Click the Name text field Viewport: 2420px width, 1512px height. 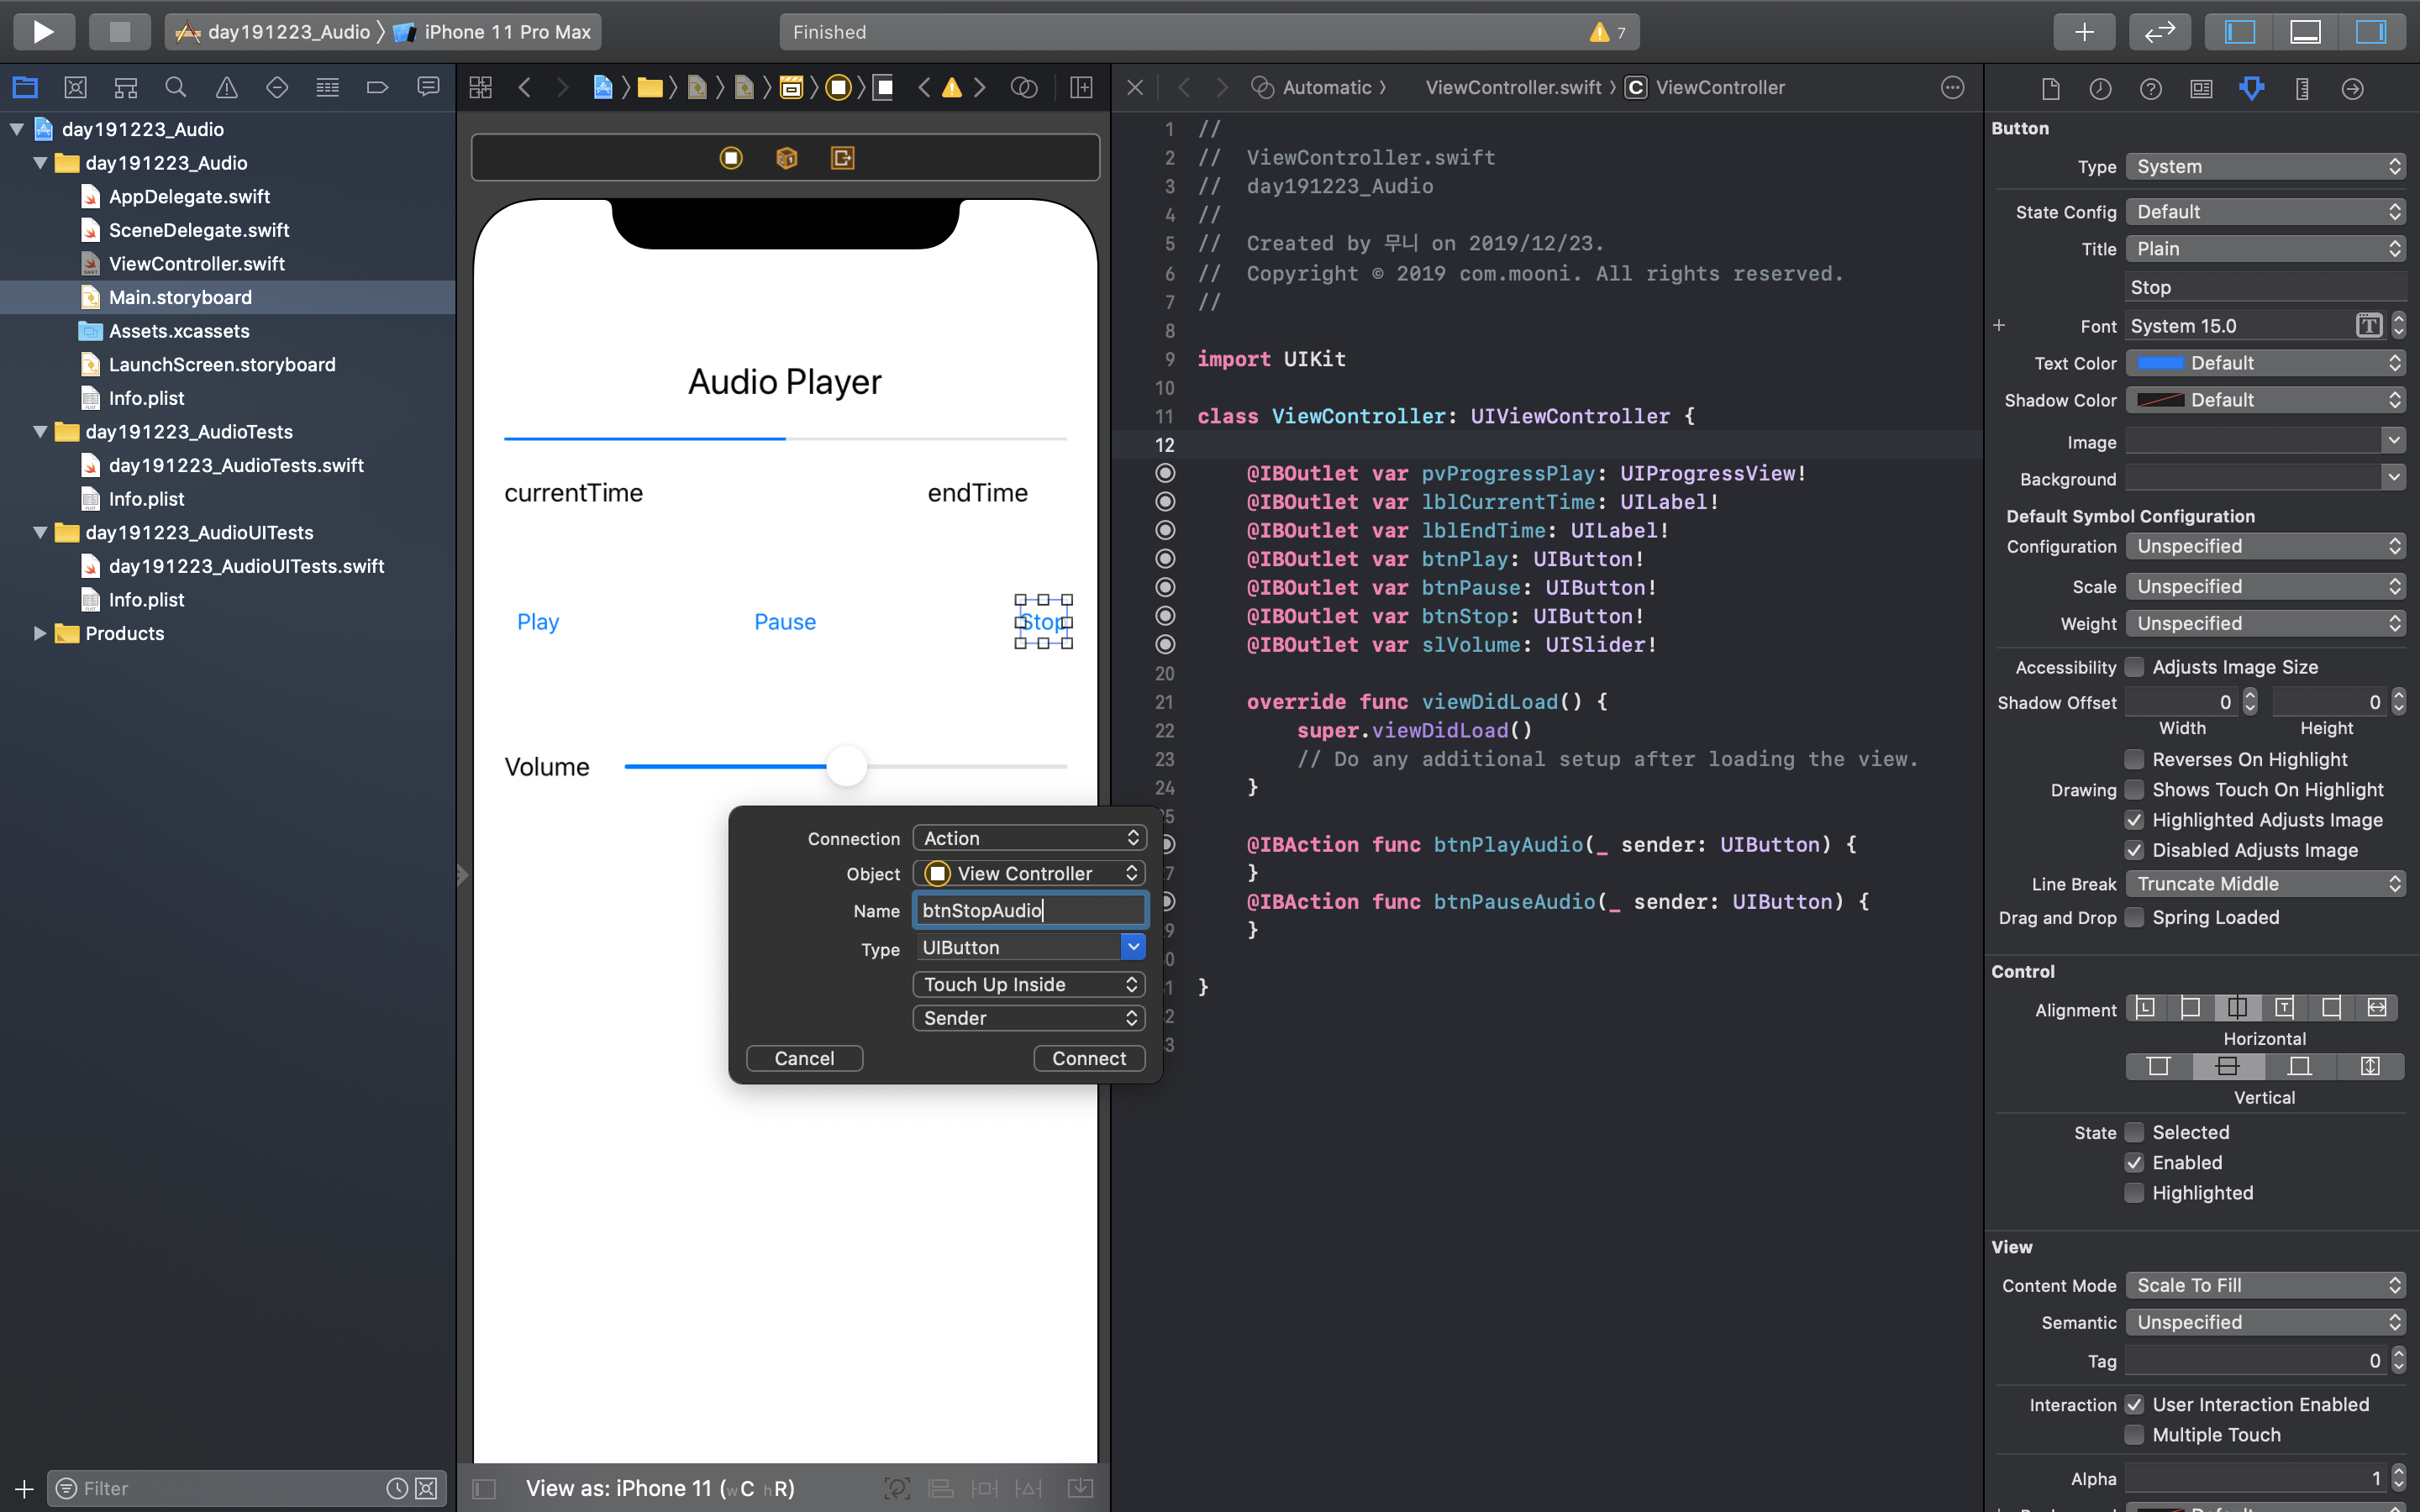(1029, 910)
